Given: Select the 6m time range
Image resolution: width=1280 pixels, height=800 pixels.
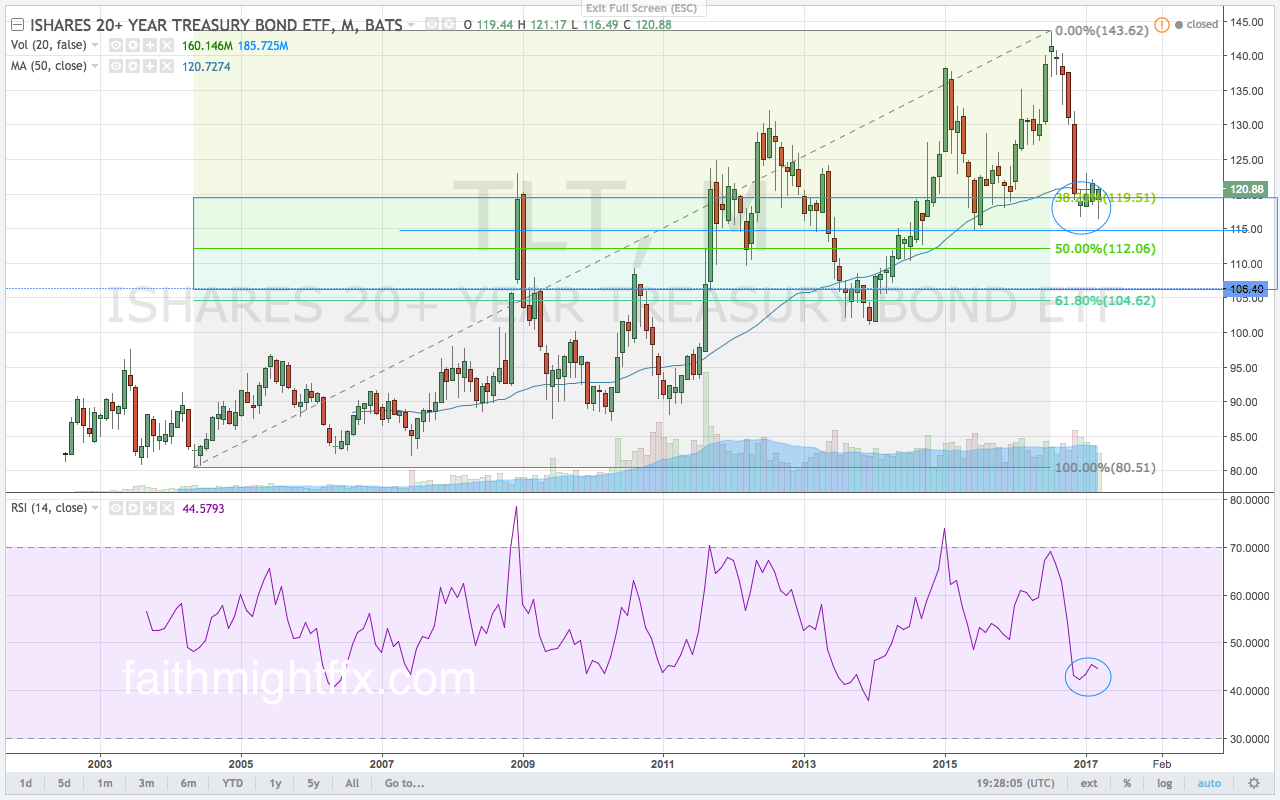Looking at the screenshot, I should (x=188, y=783).
